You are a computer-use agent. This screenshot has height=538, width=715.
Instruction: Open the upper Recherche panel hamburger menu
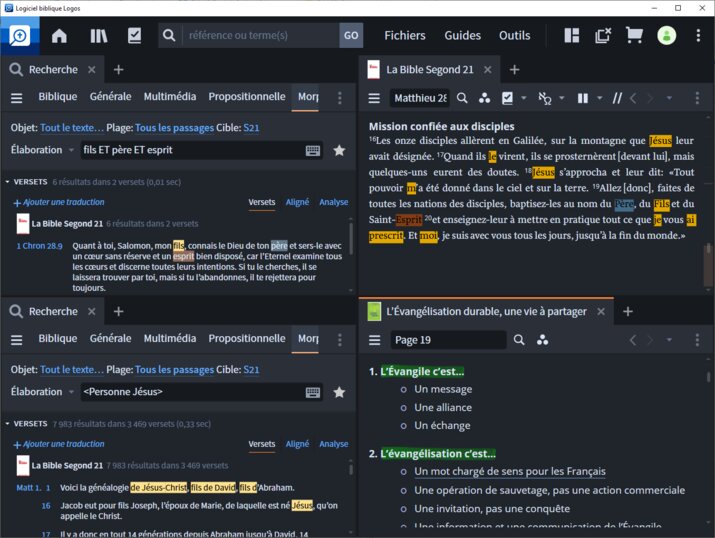16,98
